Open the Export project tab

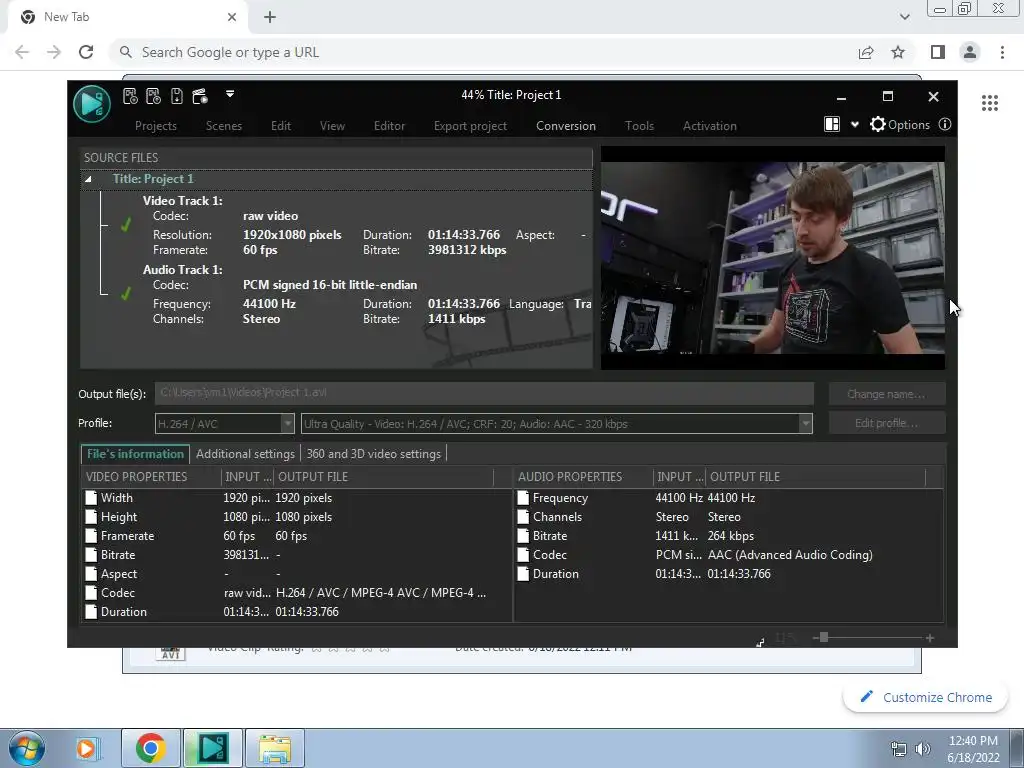coord(470,126)
